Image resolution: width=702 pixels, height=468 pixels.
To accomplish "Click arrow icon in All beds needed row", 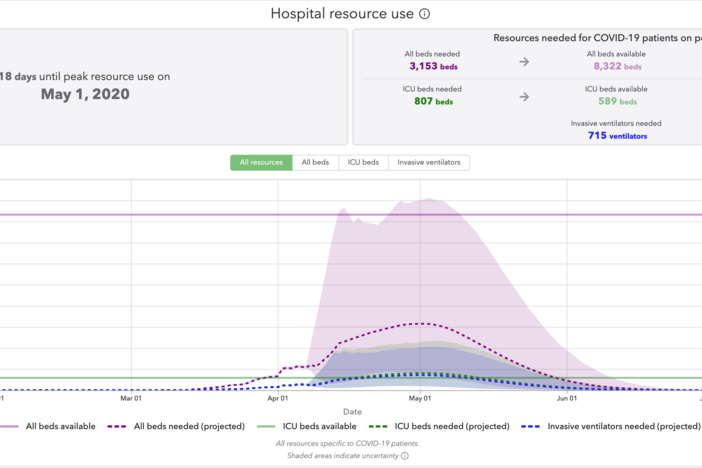I will 524,62.
